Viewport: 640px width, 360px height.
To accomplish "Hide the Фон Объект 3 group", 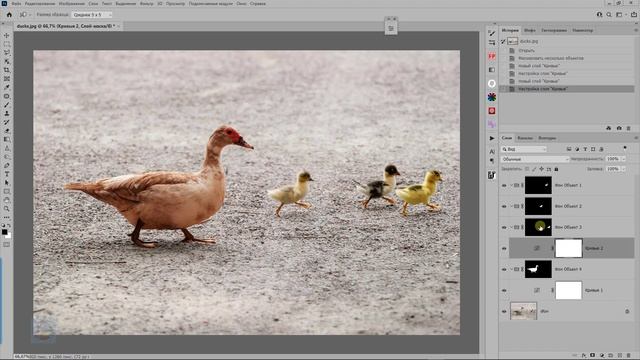I will (504, 227).
